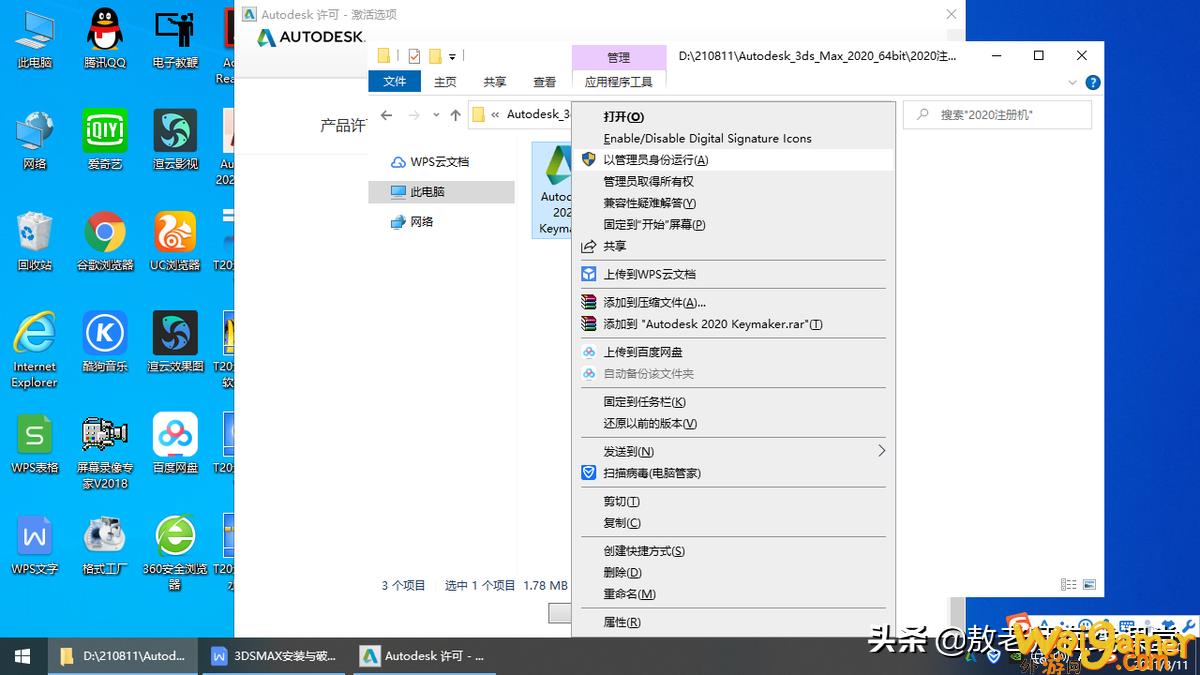Launch the 格式工厂 desktop icon

click(x=105, y=545)
